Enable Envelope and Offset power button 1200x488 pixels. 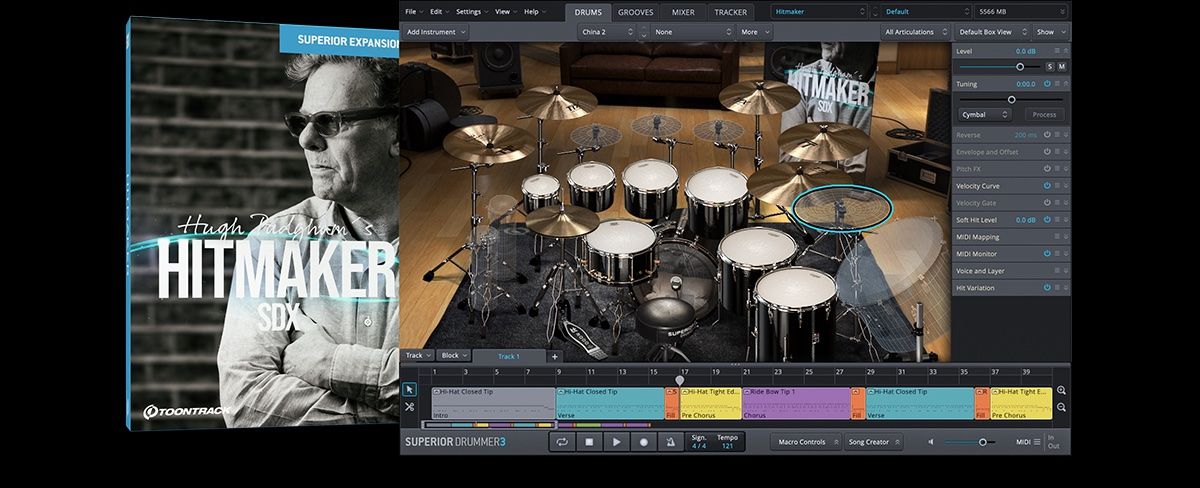tap(1047, 152)
